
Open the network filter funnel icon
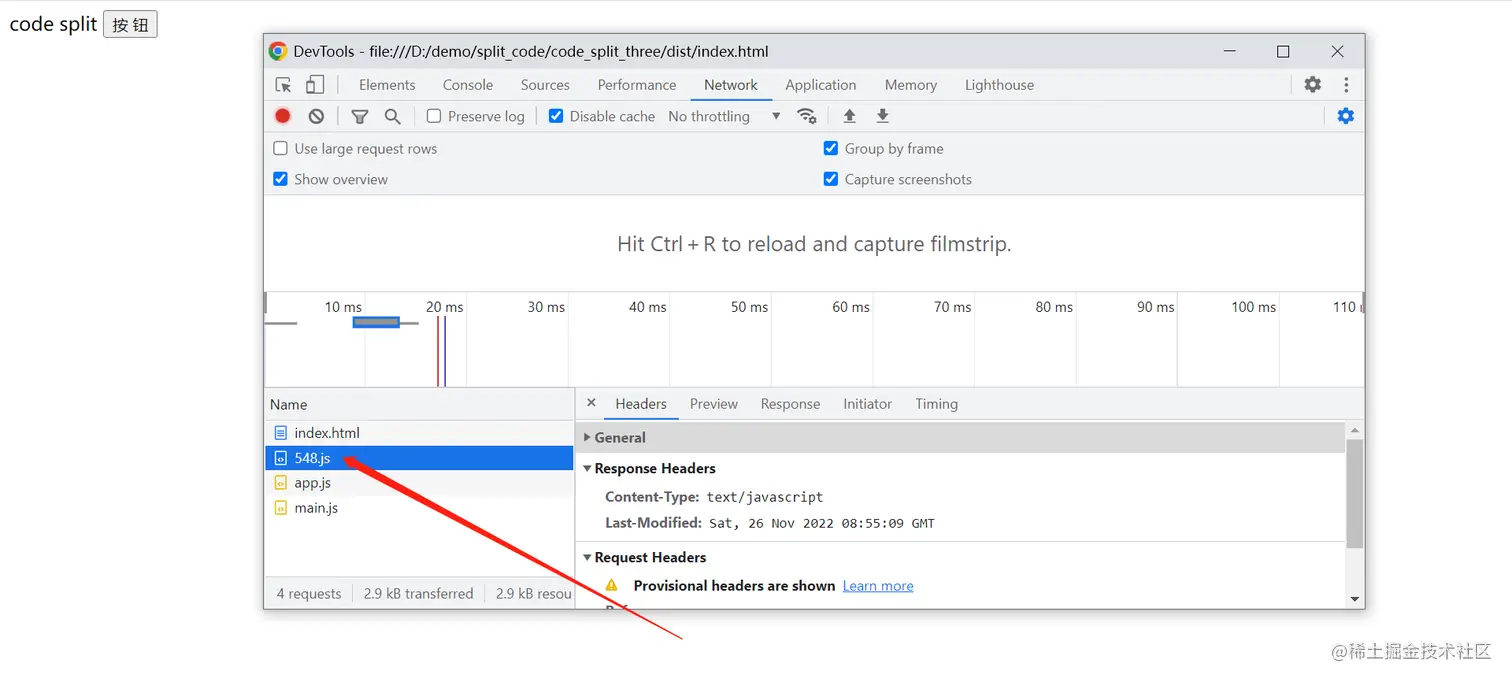pos(360,117)
